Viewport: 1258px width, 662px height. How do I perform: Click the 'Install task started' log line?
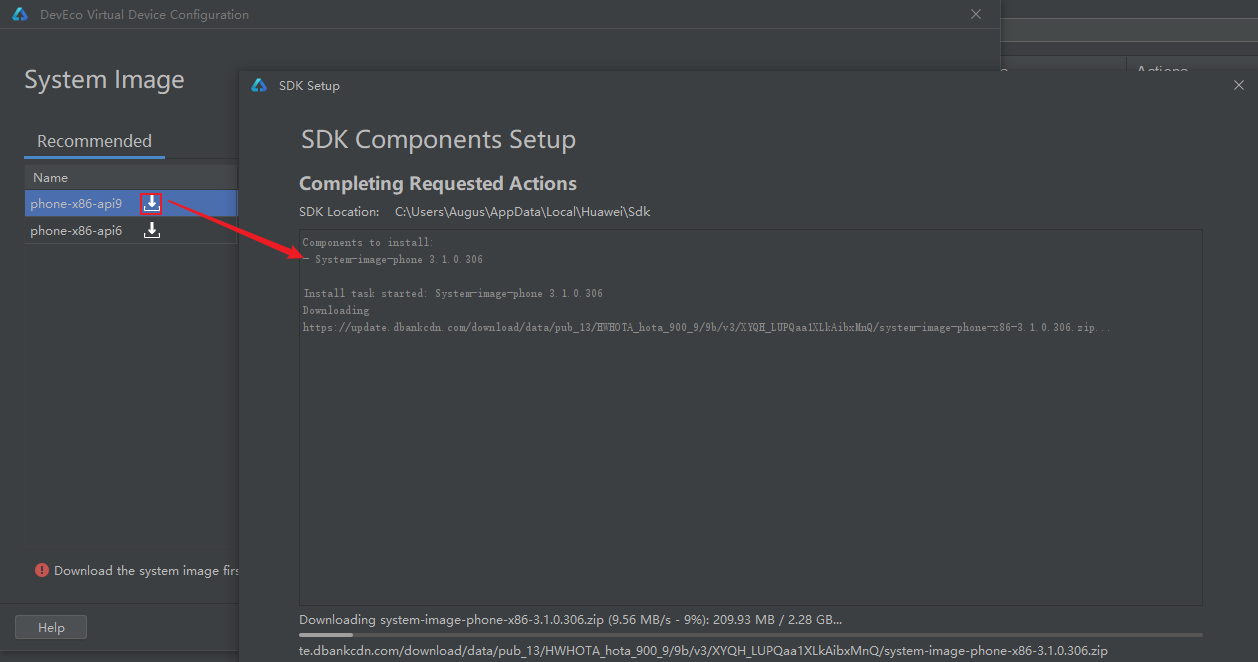pyautogui.click(x=453, y=293)
